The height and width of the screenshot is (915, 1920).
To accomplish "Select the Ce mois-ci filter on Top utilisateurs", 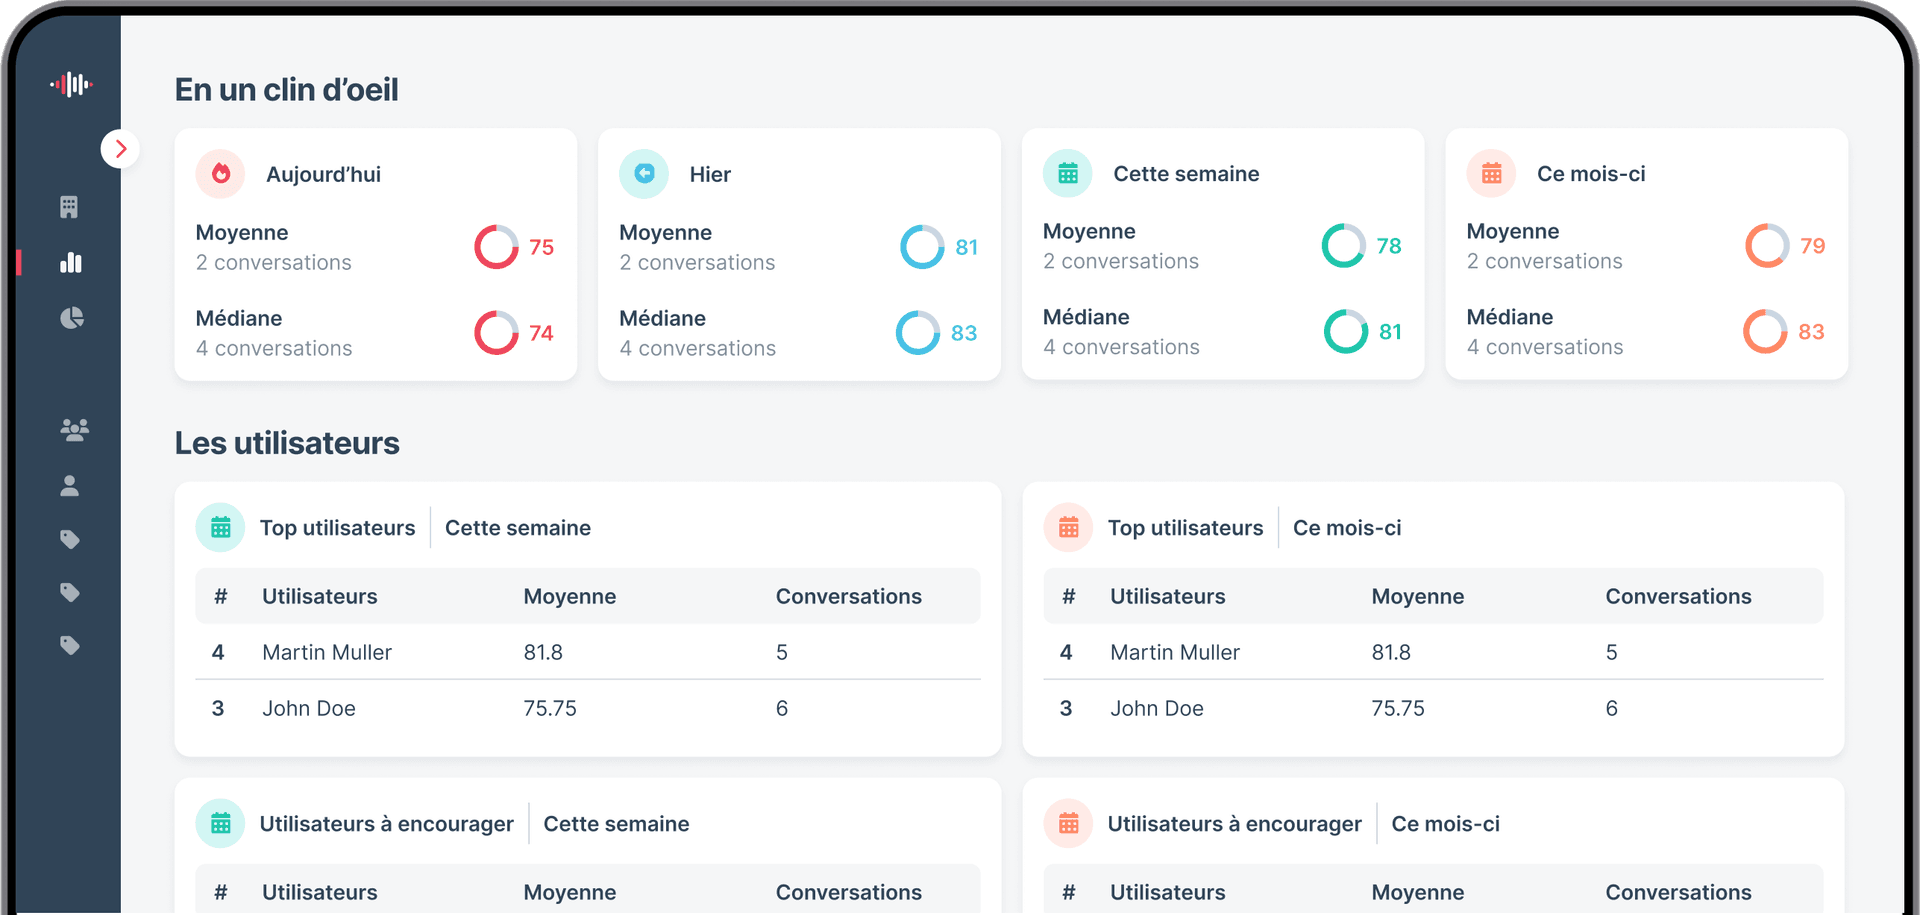I will [1347, 527].
